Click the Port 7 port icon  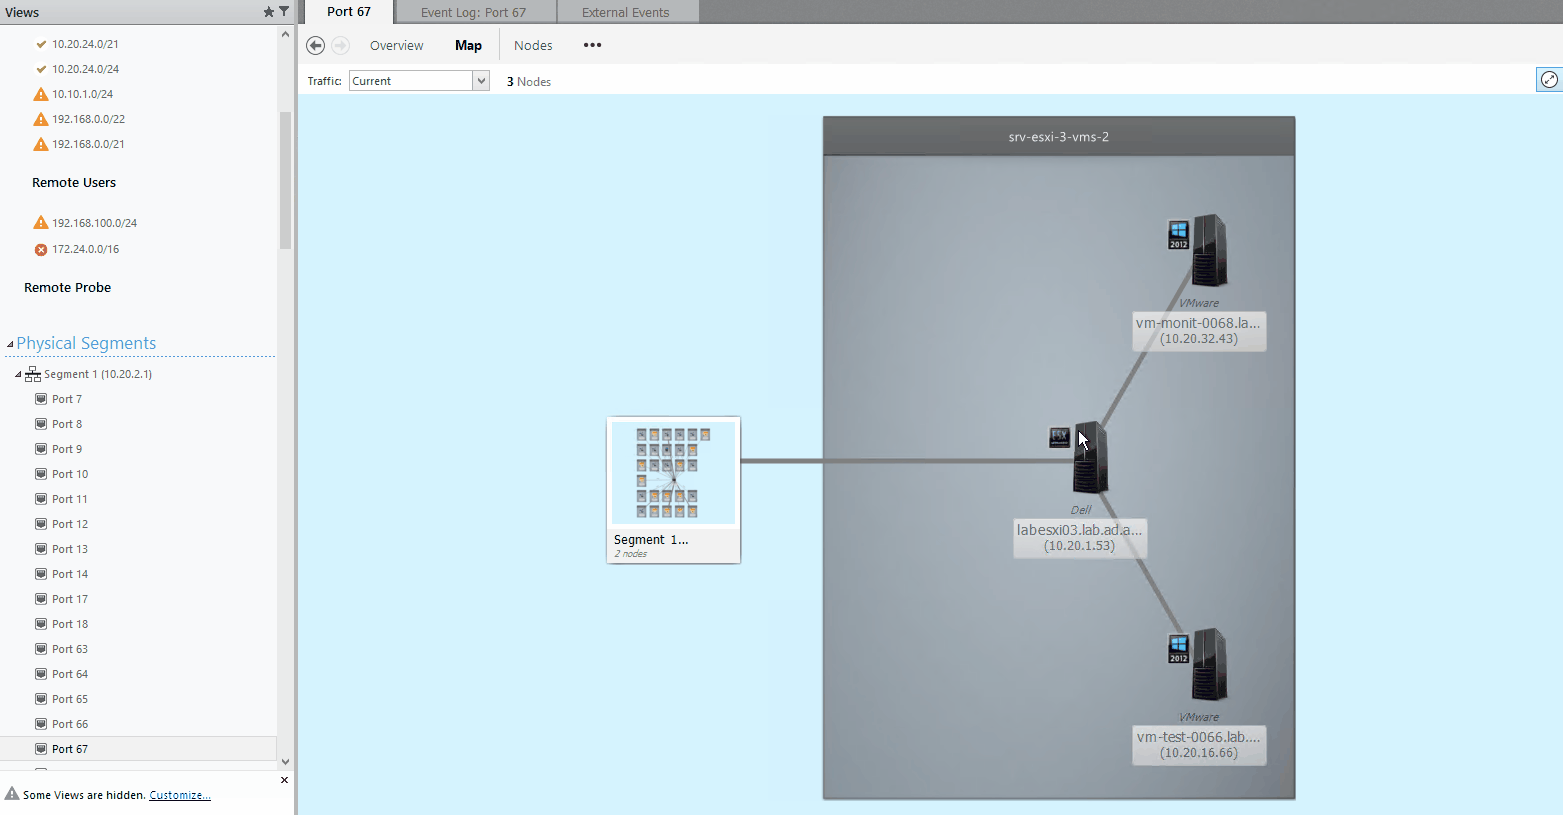[41, 399]
